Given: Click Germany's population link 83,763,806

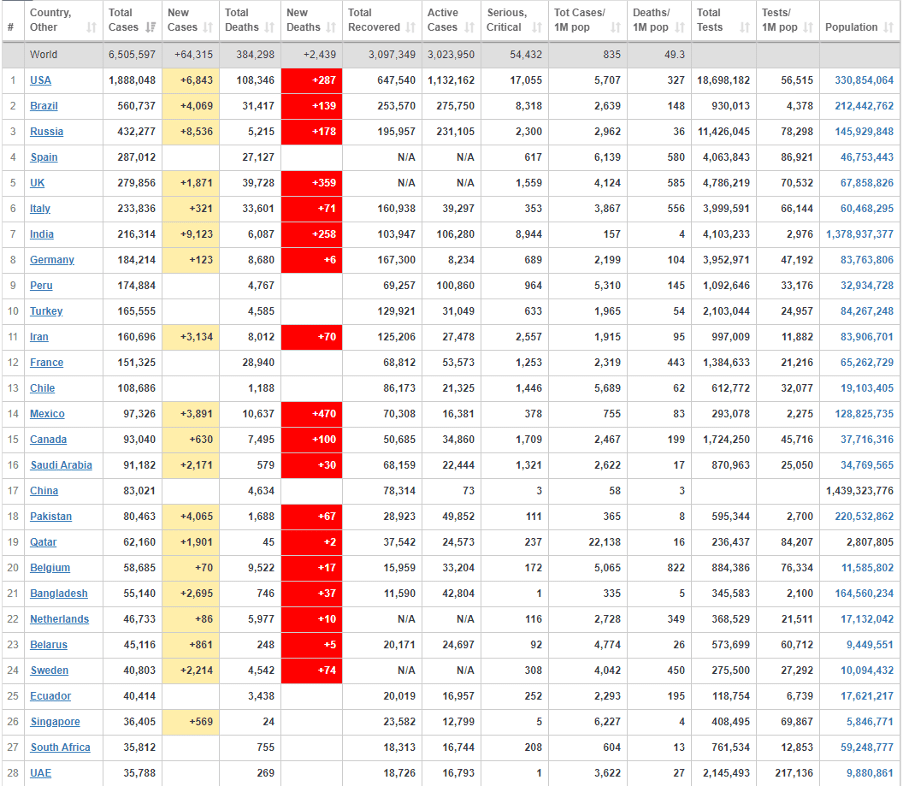Looking at the screenshot, I should point(867,260).
